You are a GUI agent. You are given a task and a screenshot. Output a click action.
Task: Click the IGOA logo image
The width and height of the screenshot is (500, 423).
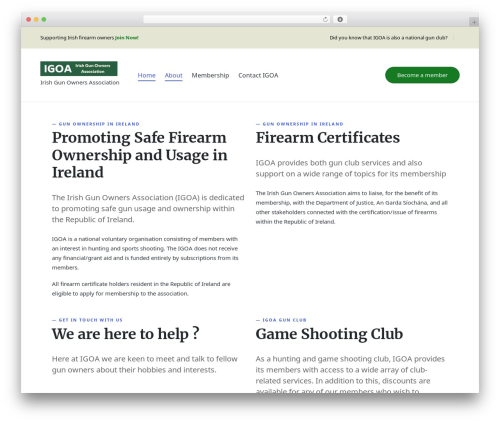click(x=79, y=69)
